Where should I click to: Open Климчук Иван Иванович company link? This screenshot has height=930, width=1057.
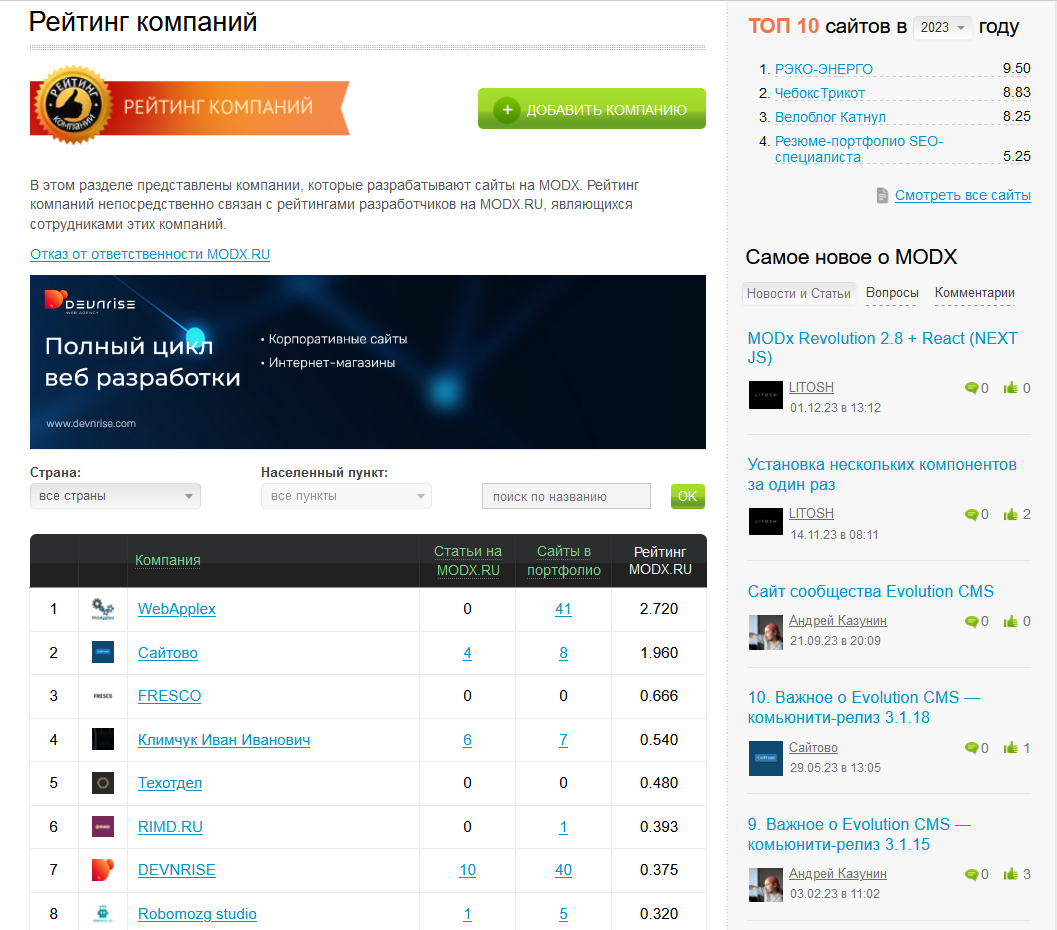coord(224,739)
